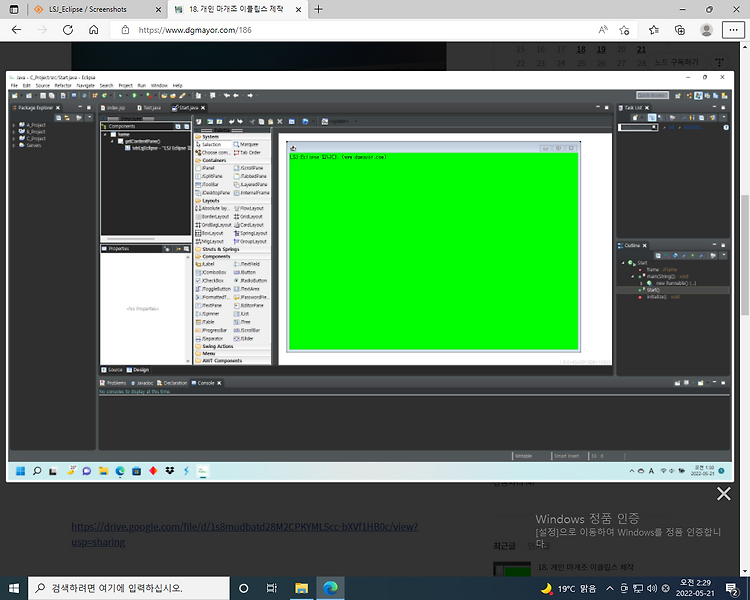Open the File menu in Eclipse screenshot
The image size is (750, 600).
[14, 86]
